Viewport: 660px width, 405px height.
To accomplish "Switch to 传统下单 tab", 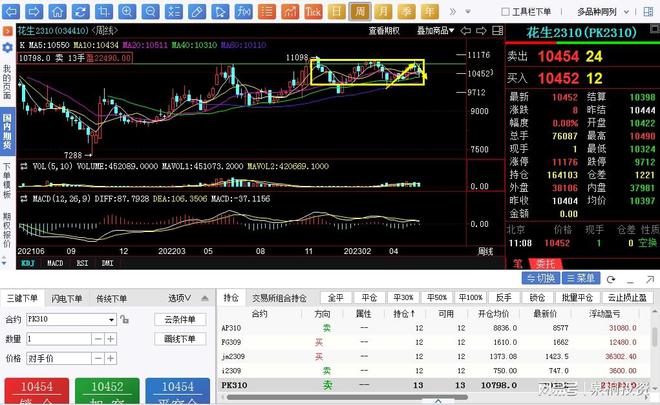I will point(111,298).
